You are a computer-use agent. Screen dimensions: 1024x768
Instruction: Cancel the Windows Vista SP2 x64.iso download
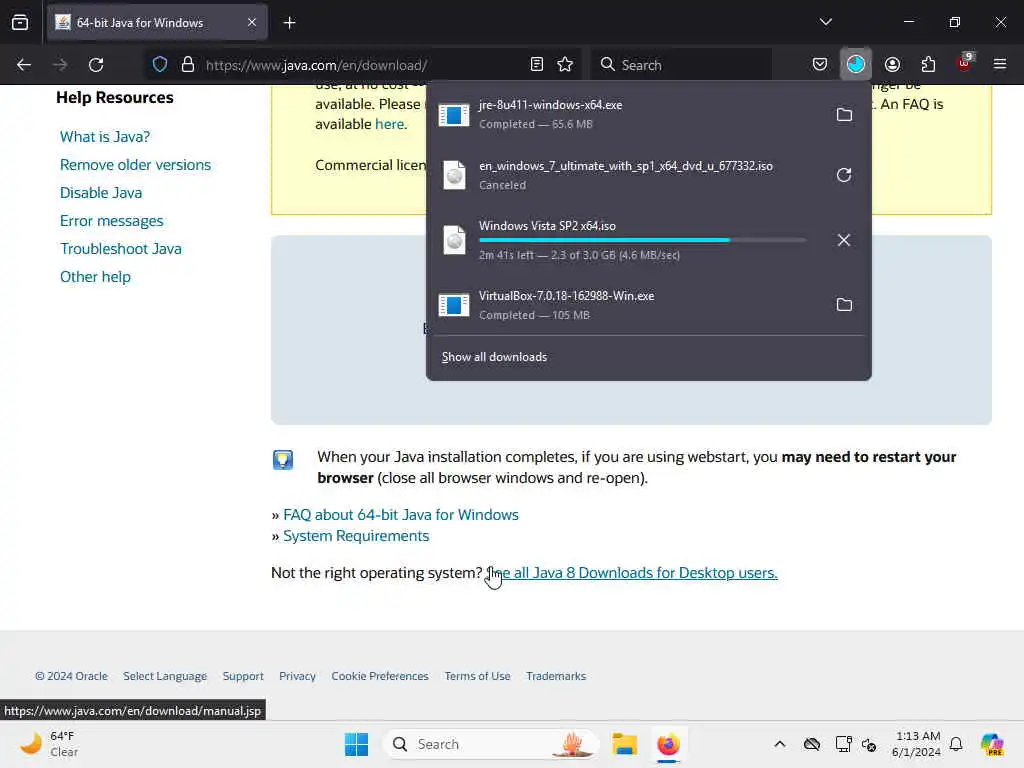tap(844, 240)
